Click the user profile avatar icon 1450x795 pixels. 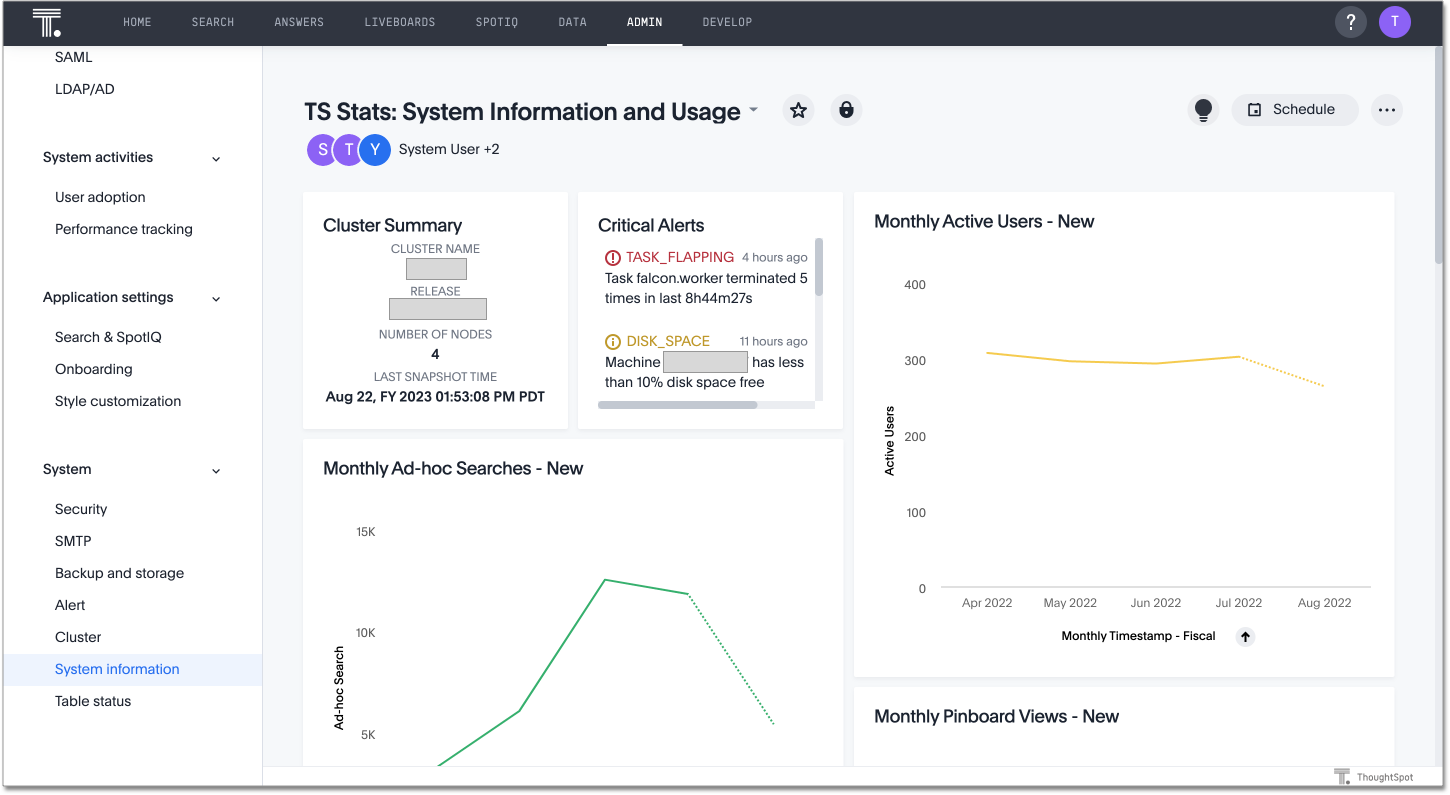pyautogui.click(x=1395, y=21)
